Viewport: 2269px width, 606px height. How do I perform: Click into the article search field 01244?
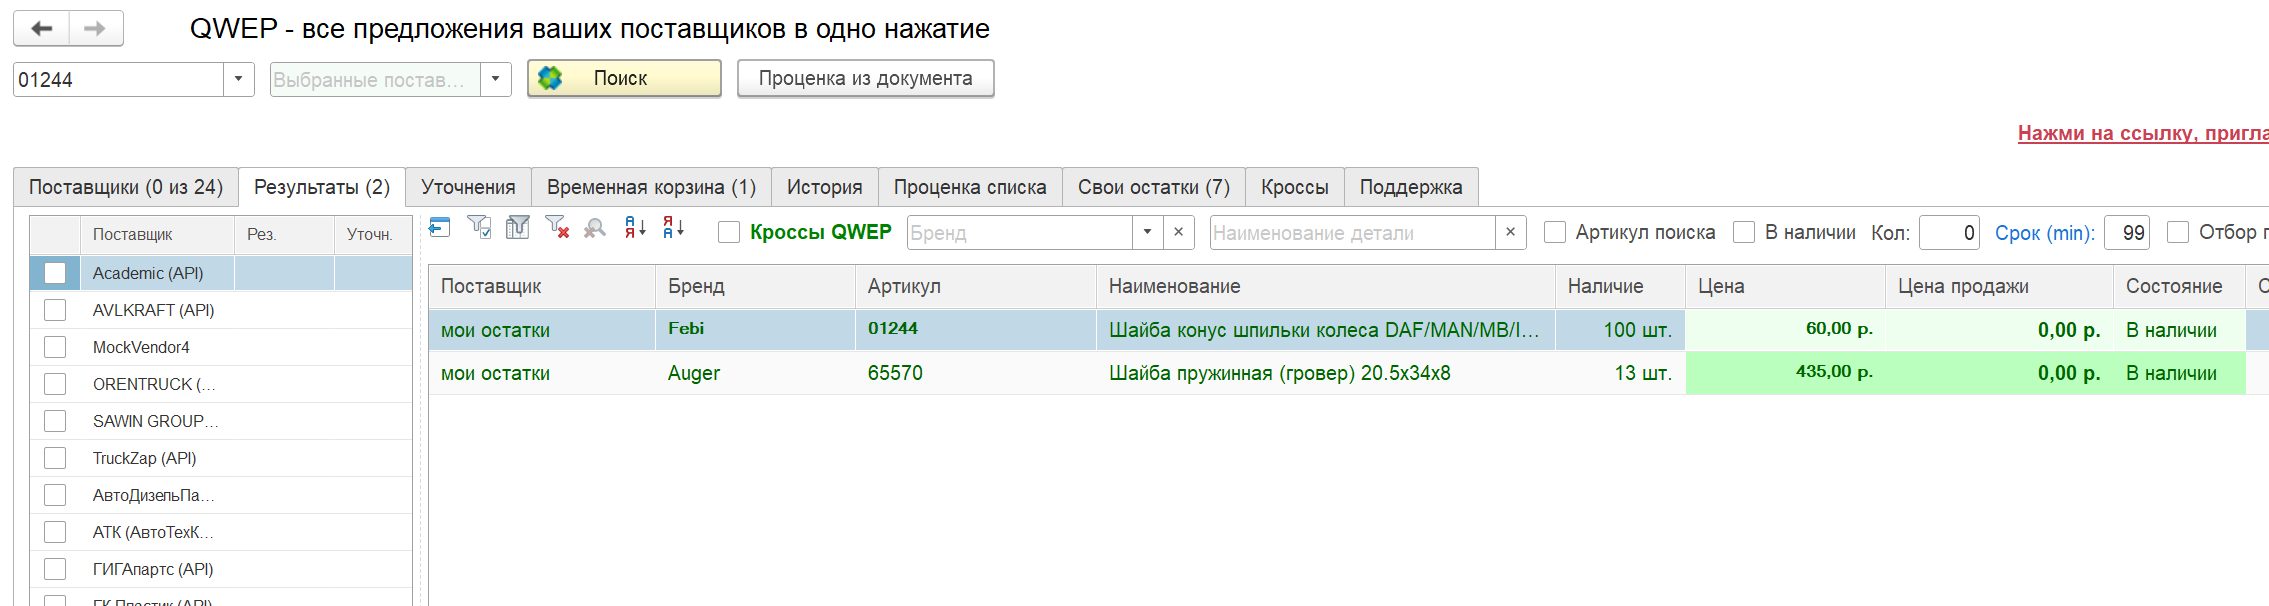pos(118,79)
